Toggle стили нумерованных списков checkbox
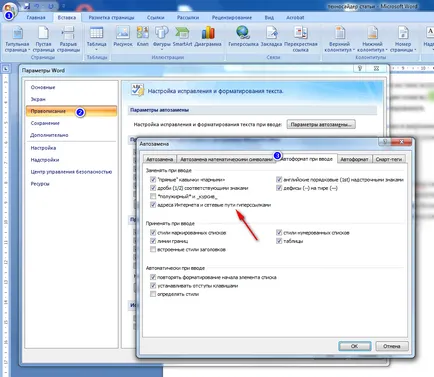The width and height of the screenshot is (434, 377). pyautogui.click(x=279, y=233)
